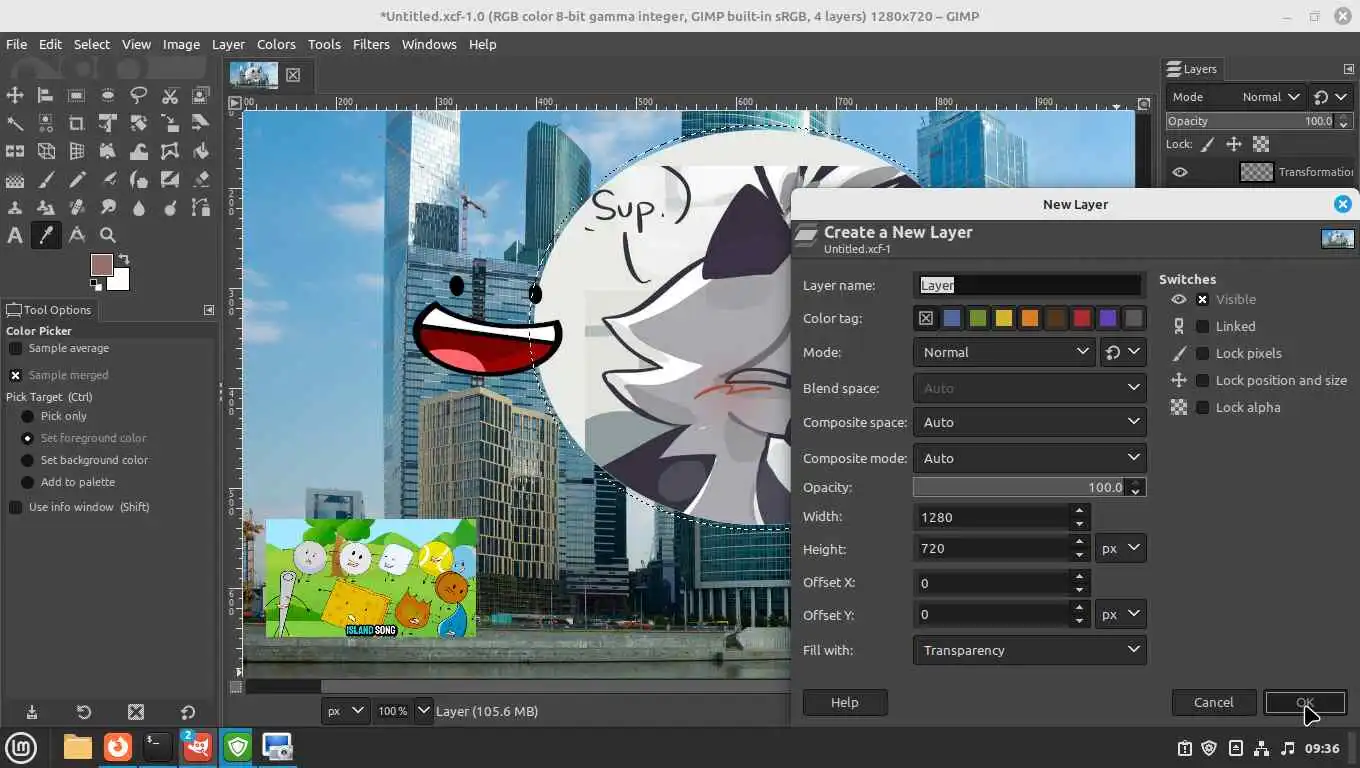Viewport: 1360px width, 768px height.
Task: Click the foreground color swatch
Action: pyautogui.click(x=101, y=265)
